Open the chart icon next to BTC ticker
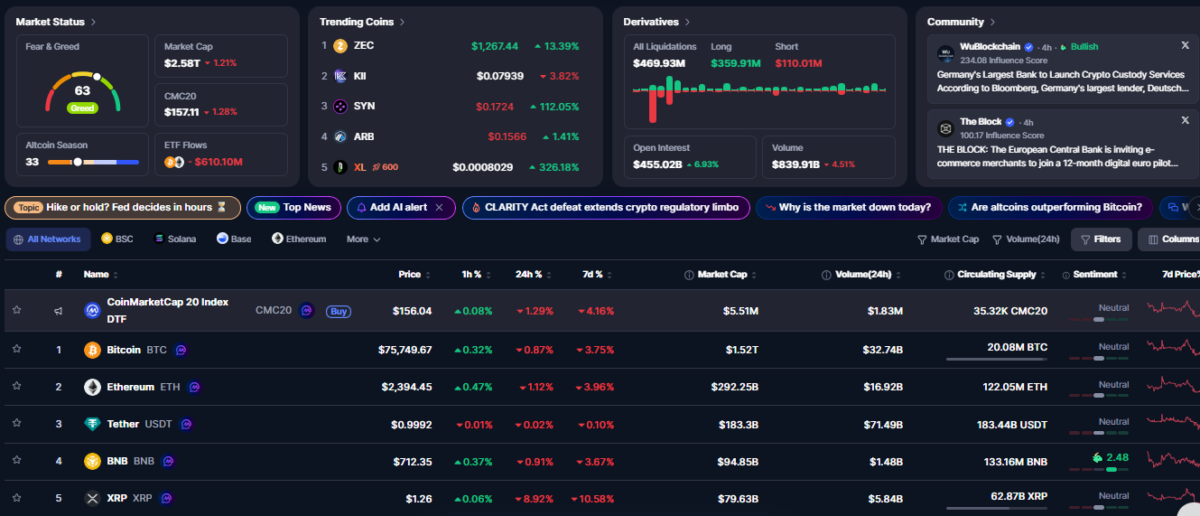Screen dimensions: 1200x516 pyautogui.click(x=181, y=350)
